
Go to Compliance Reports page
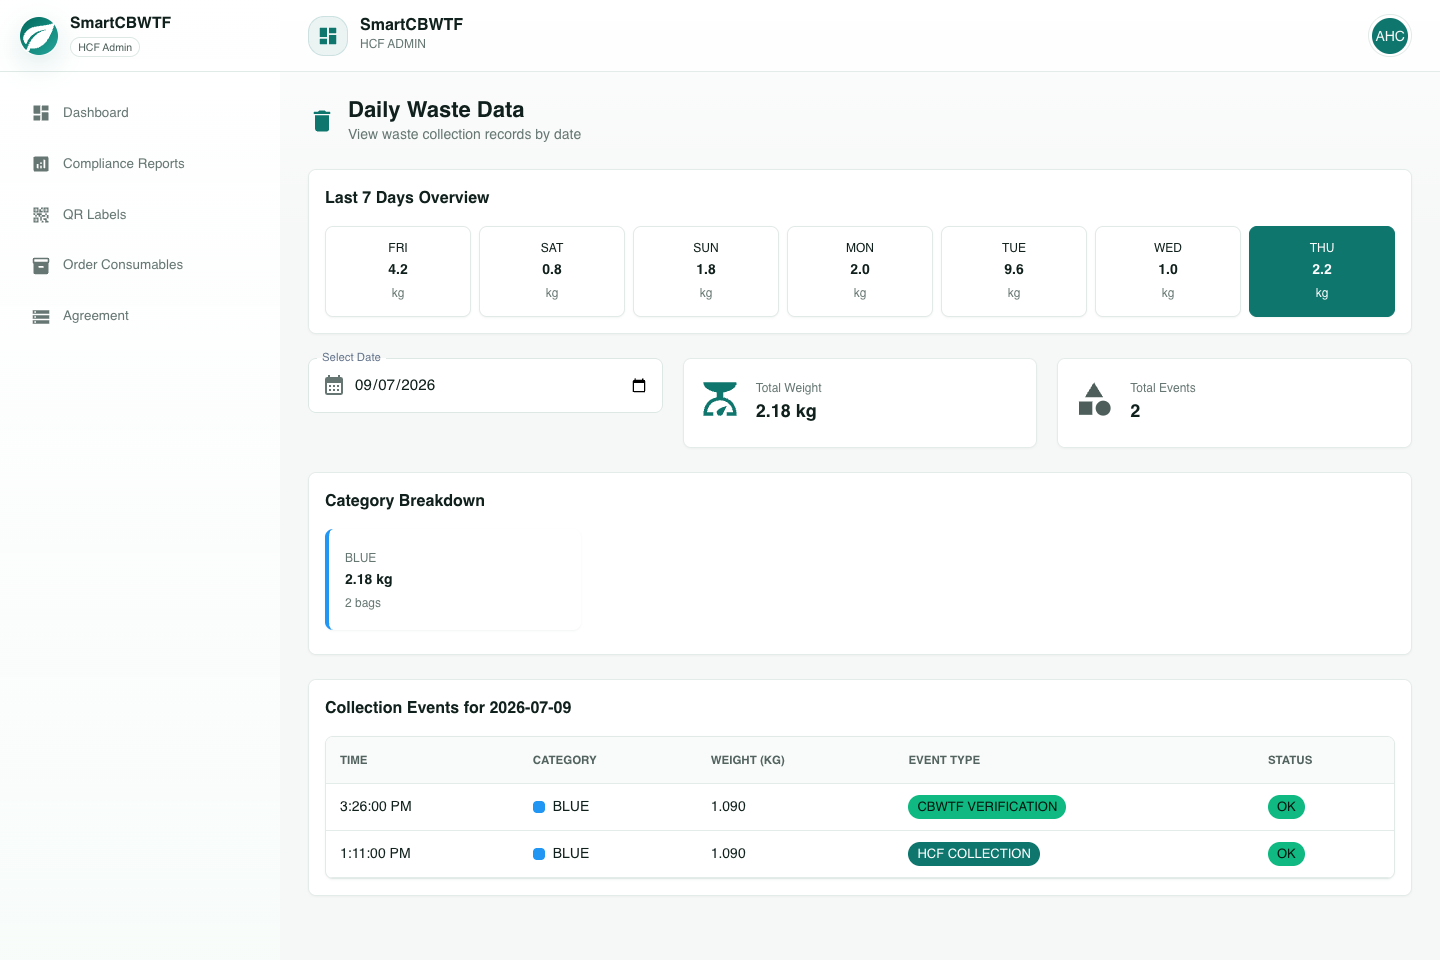click(x=140, y=164)
